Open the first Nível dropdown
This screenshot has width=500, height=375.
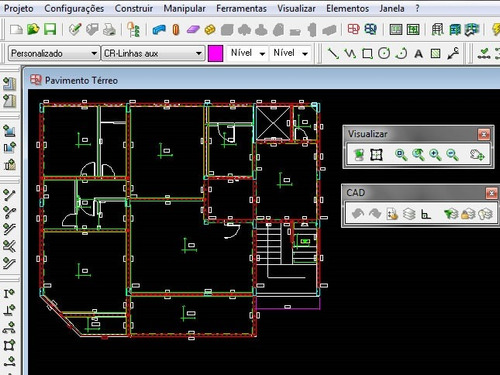[x=247, y=53]
